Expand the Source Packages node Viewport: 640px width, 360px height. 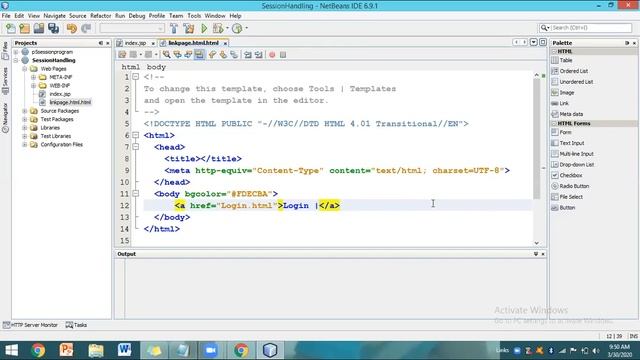[24, 111]
